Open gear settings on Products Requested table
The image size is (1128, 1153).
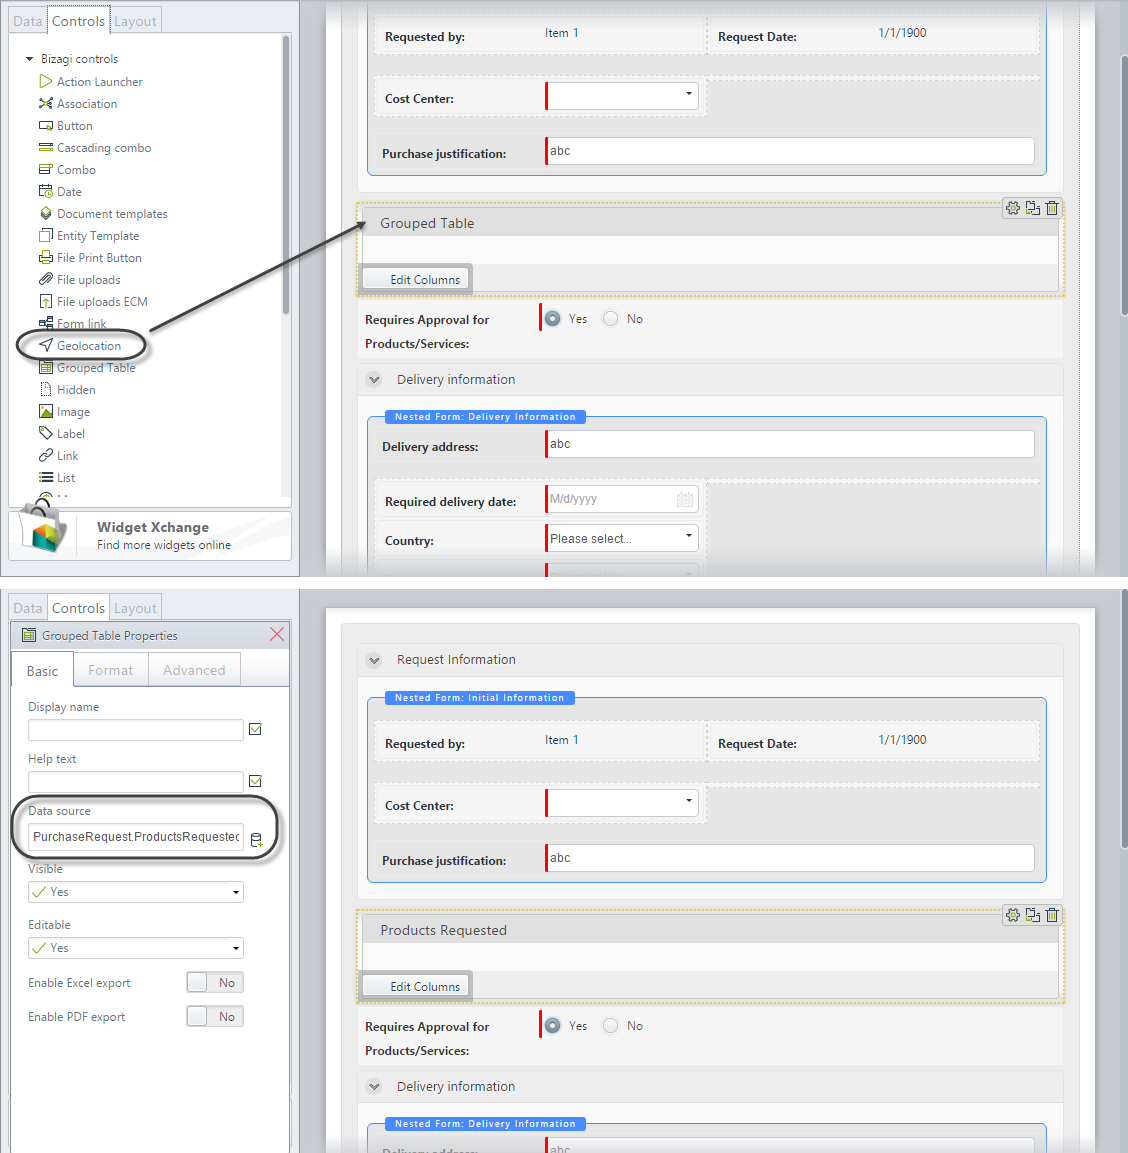[x=1013, y=915]
